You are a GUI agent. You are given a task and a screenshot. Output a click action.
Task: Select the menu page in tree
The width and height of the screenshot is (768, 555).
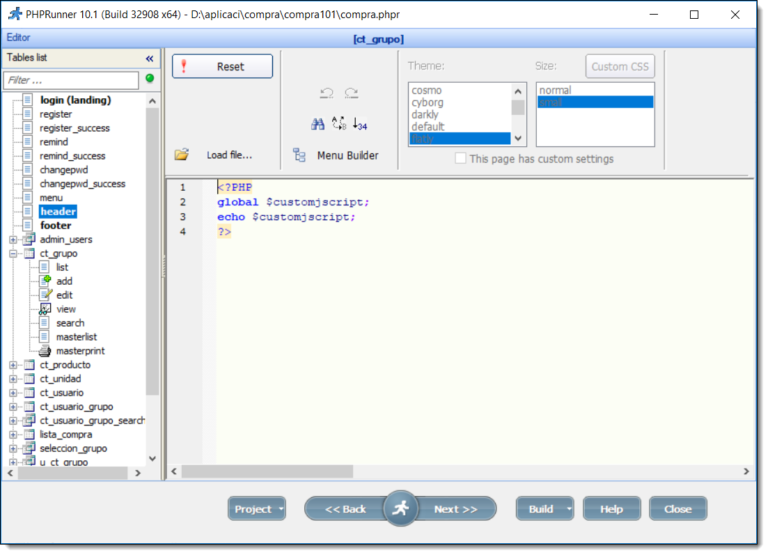click(x=51, y=197)
